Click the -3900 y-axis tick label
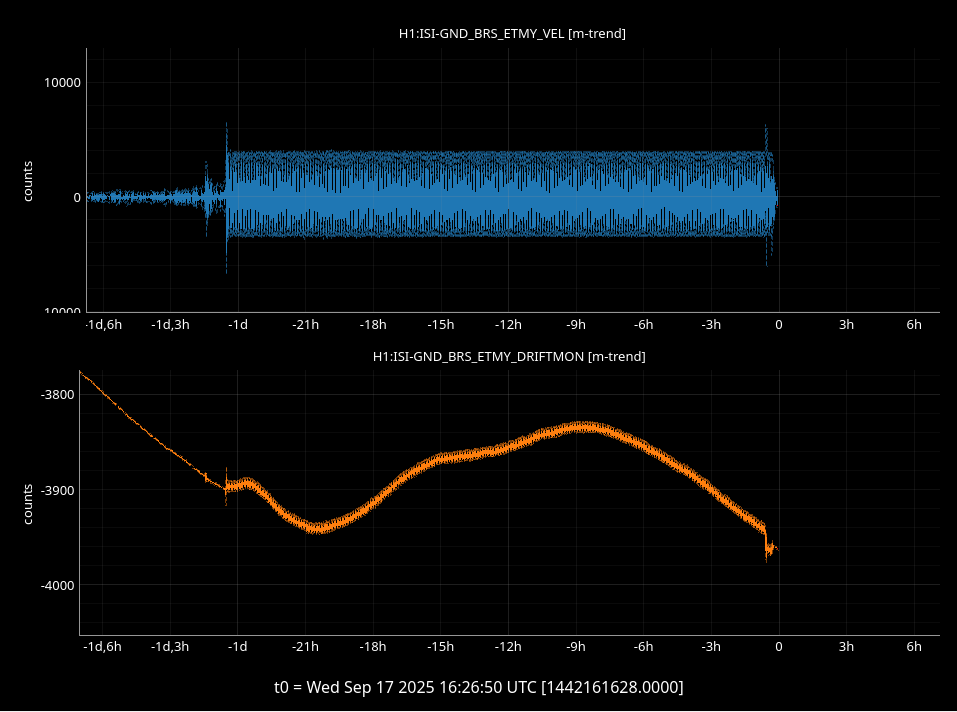Viewport: 957px width, 712px height. 57,491
